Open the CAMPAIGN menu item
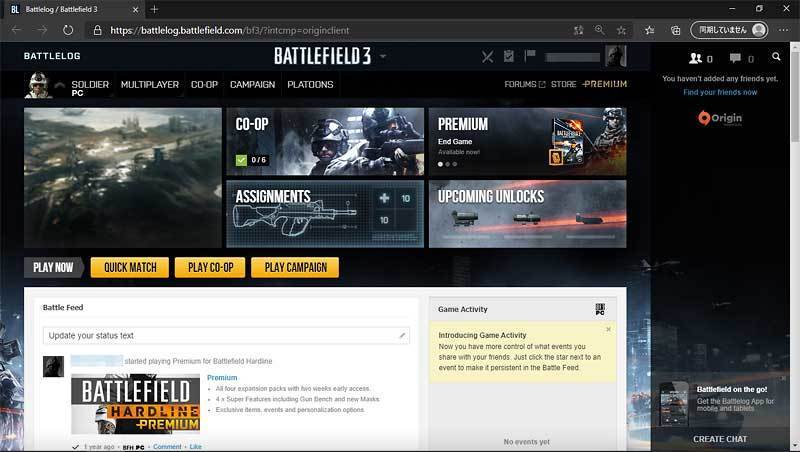Screen dimensions: 800x452 click(252, 85)
